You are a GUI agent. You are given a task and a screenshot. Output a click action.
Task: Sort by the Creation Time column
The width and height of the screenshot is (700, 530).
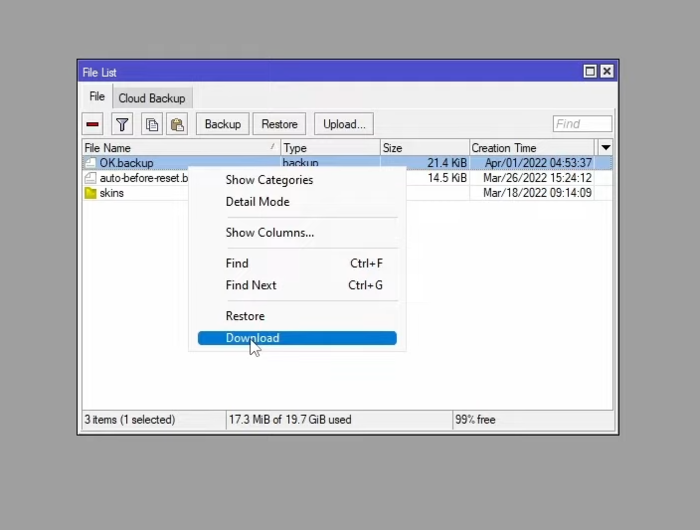tap(530, 148)
